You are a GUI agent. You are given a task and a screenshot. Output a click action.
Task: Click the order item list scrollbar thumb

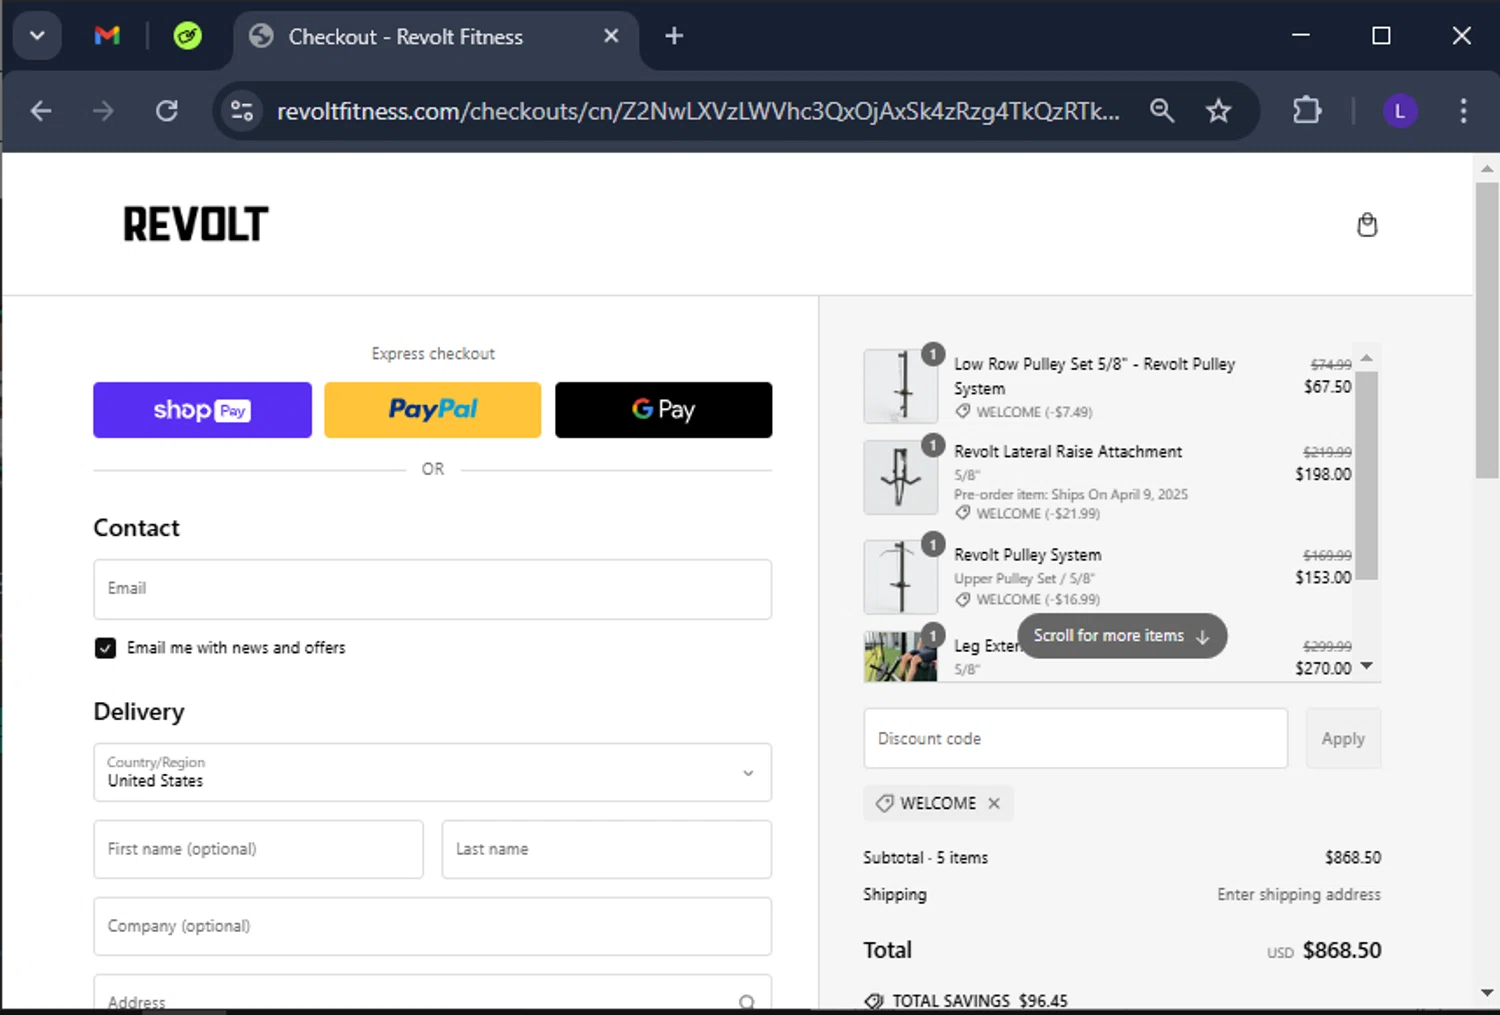(1367, 475)
